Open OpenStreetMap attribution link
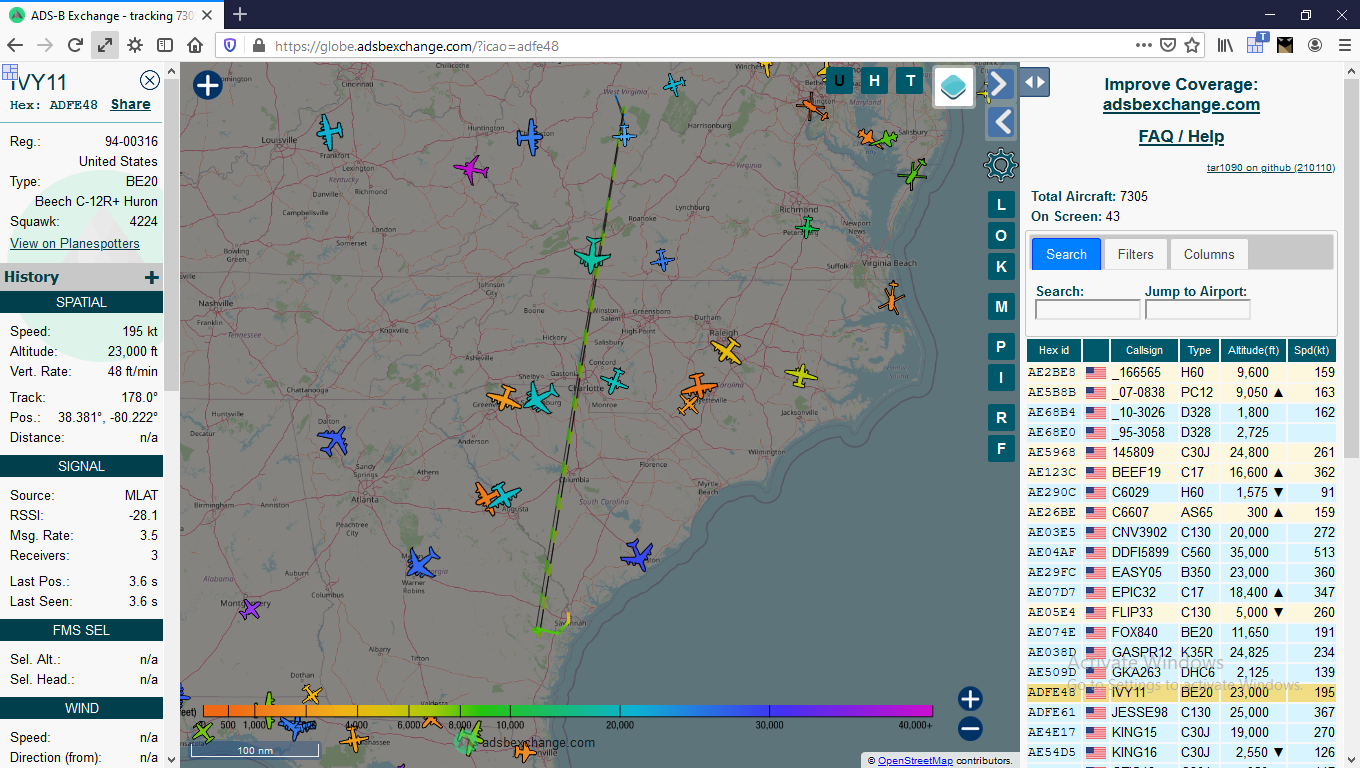 tap(915, 761)
